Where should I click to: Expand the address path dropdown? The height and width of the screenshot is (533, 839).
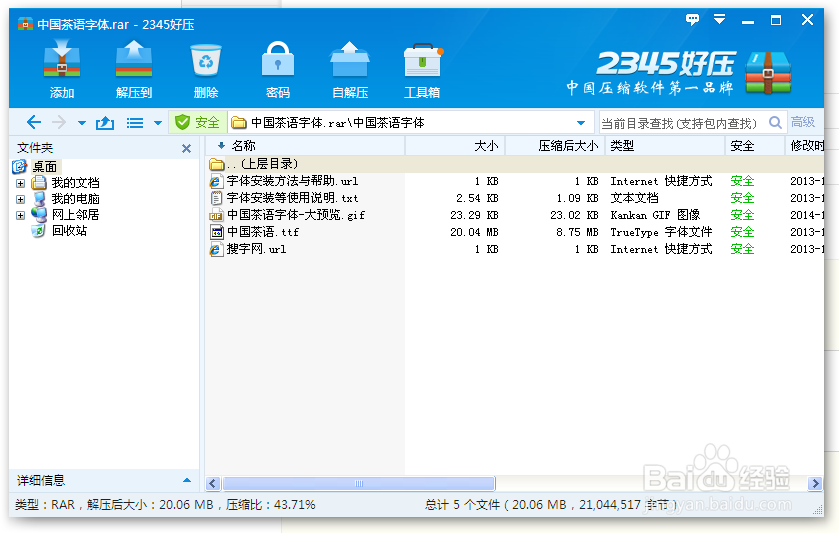[581, 123]
